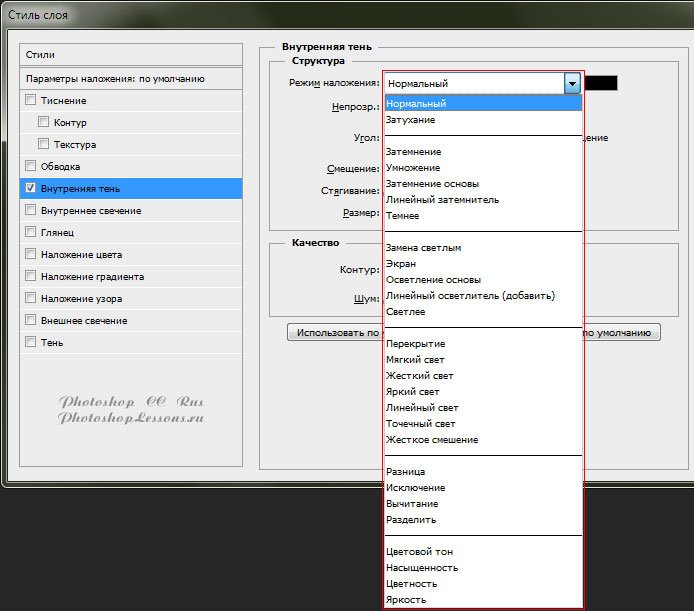The width and height of the screenshot is (694, 611).
Task: Click the Использовать по умолчанию button
Action: 335,333
